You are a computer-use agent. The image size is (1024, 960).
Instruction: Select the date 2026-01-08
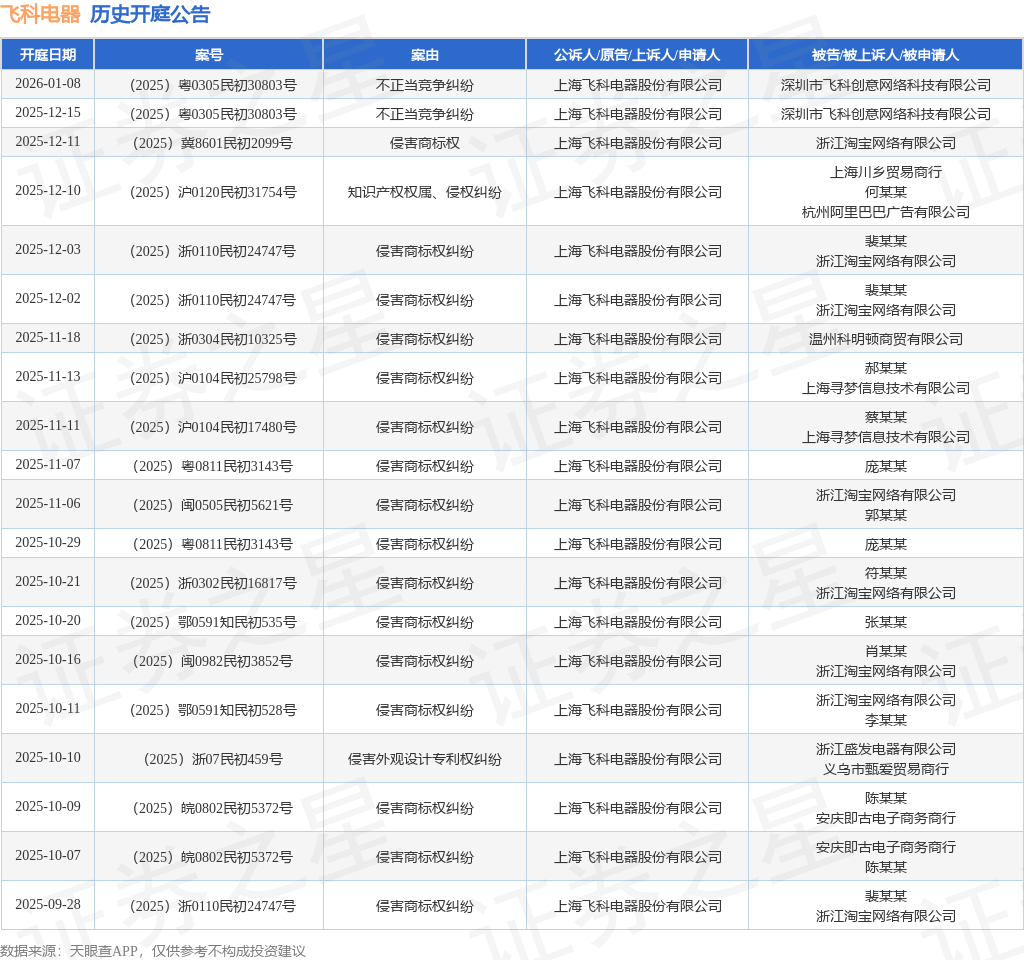pyautogui.click(x=48, y=84)
